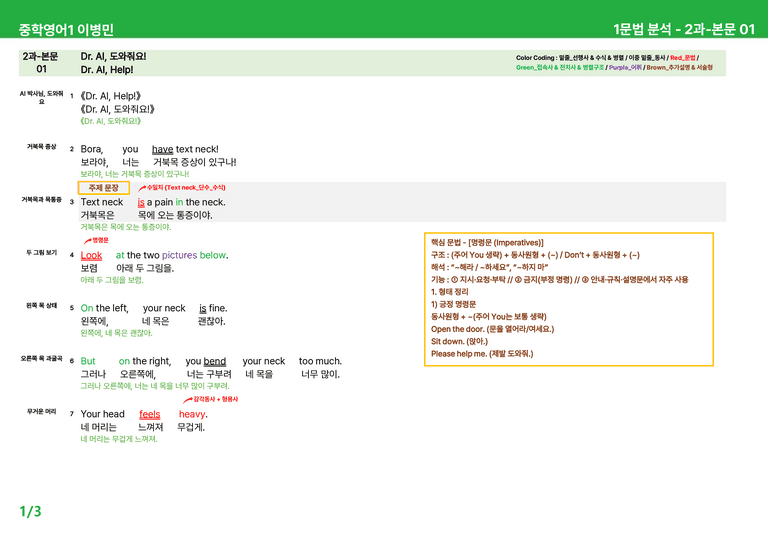Click the purple word "pictures"
768x543 pixels.
point(179,255)
